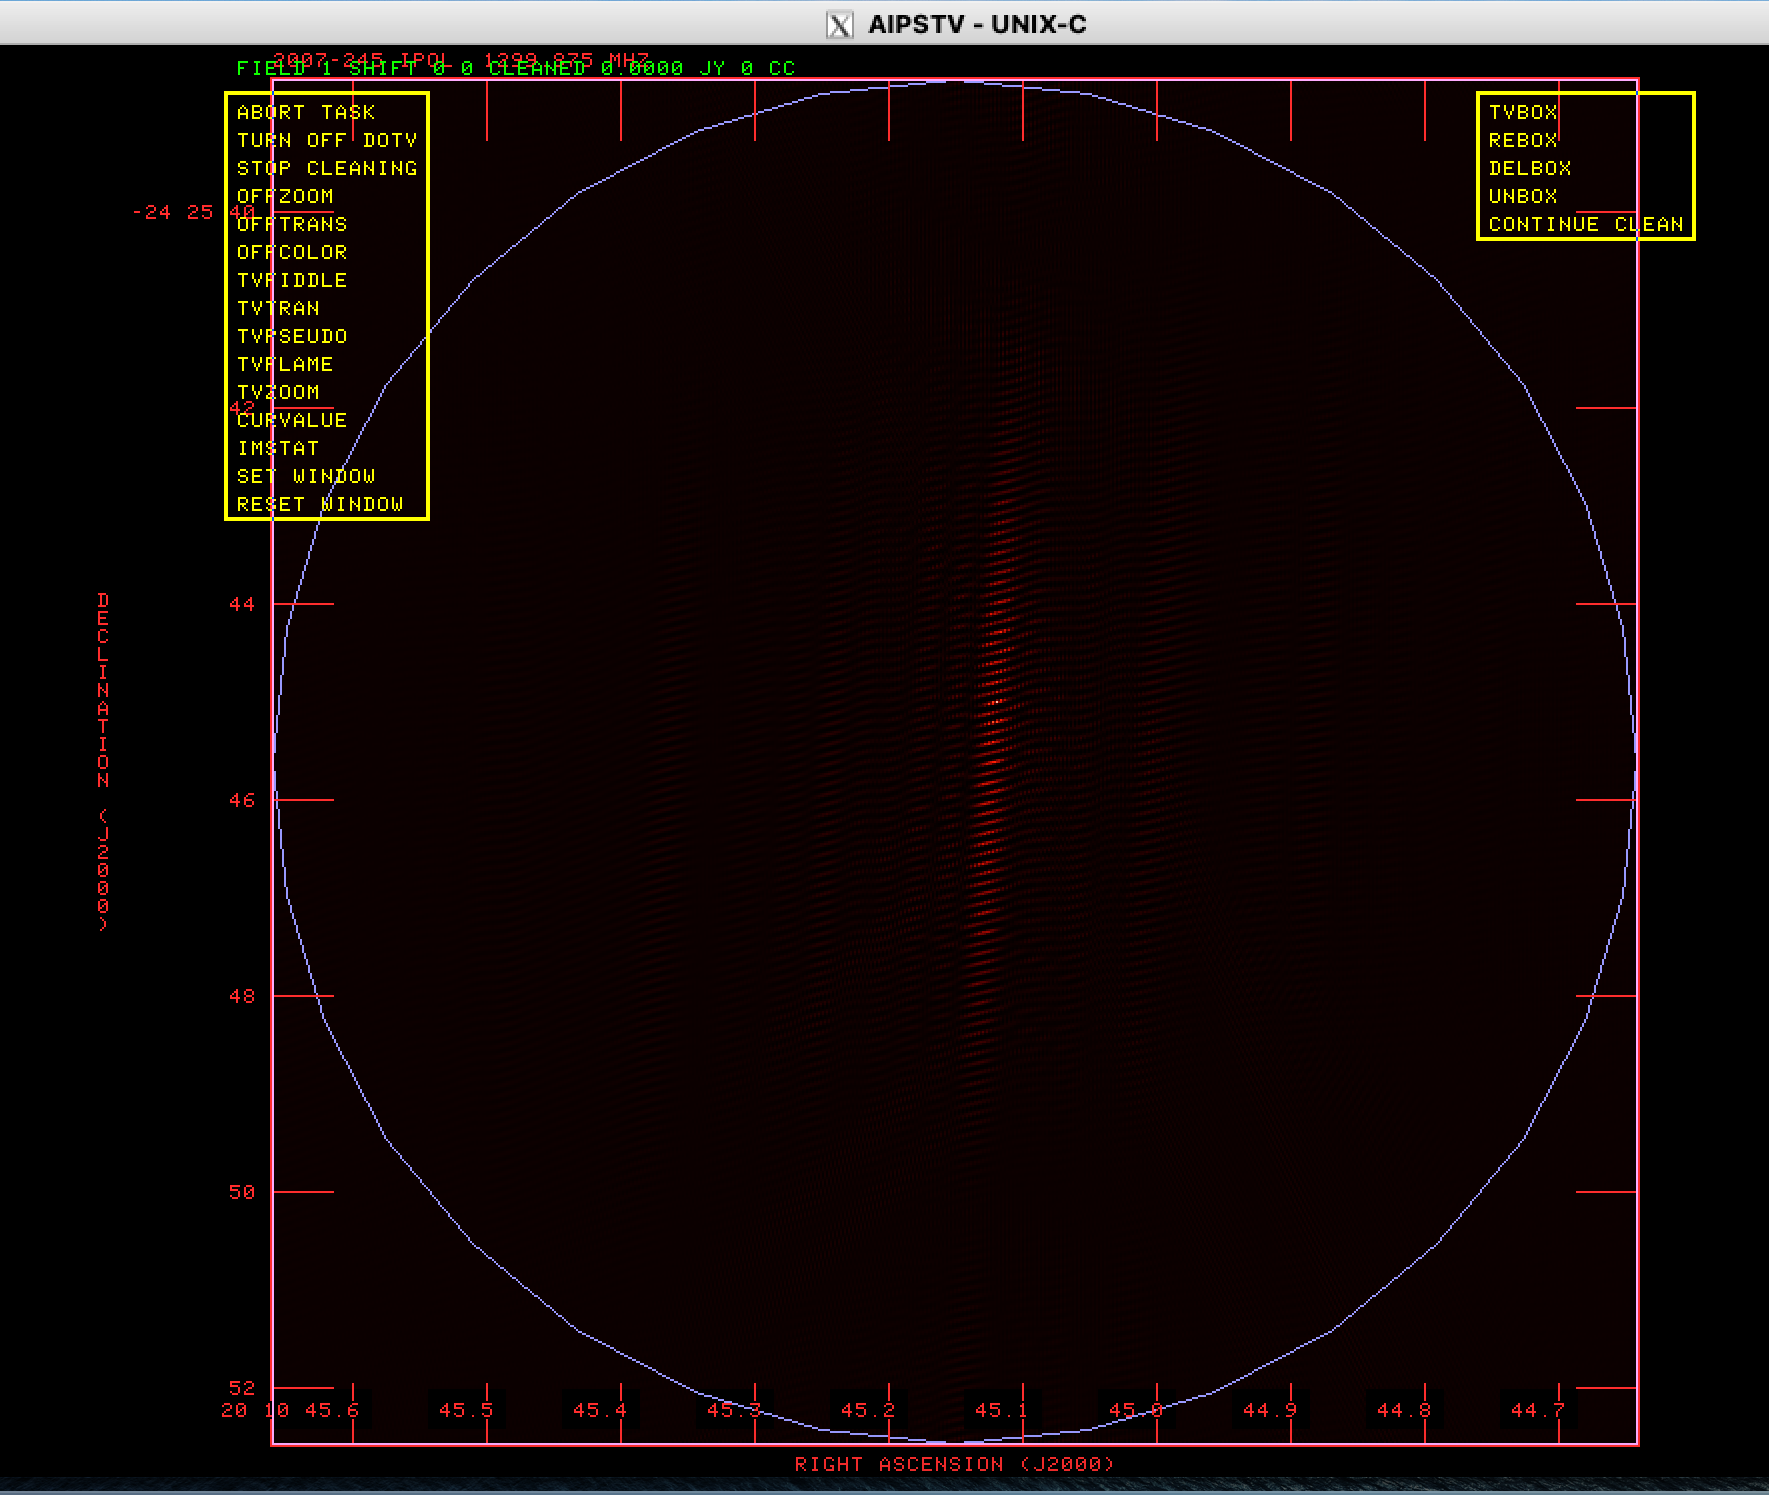
Task: Click RESET WINDOW menu item
Action: click(320, 505)
